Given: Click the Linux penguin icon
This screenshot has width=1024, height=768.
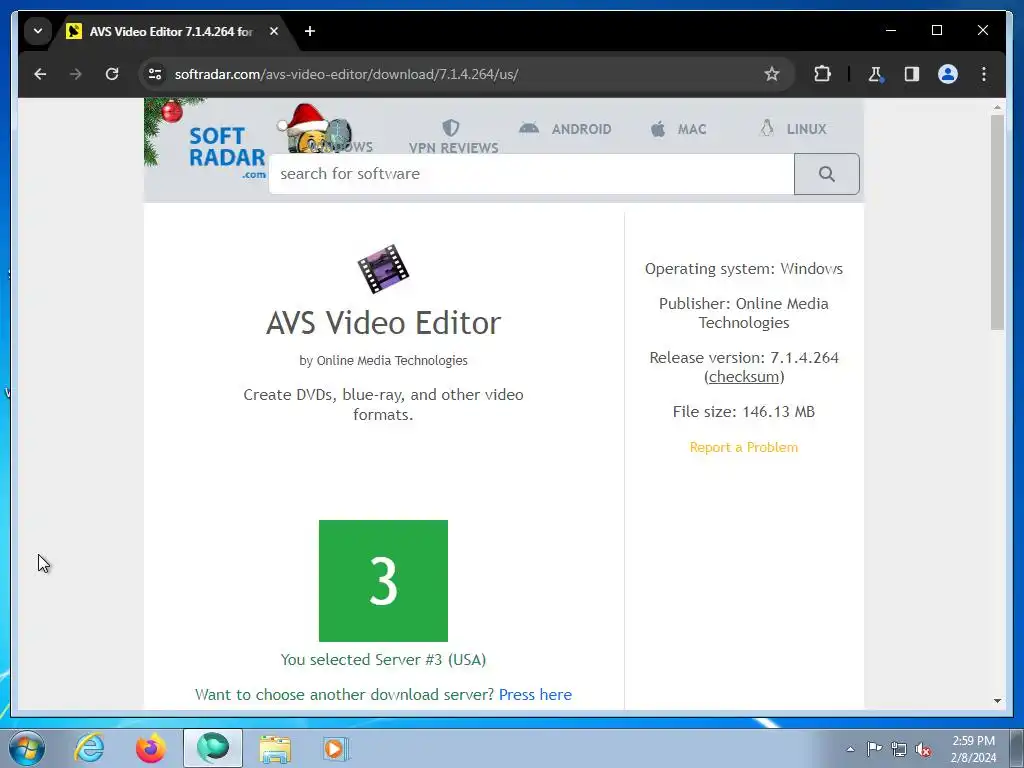Looking at the screenshot, I should coord(767,127).
